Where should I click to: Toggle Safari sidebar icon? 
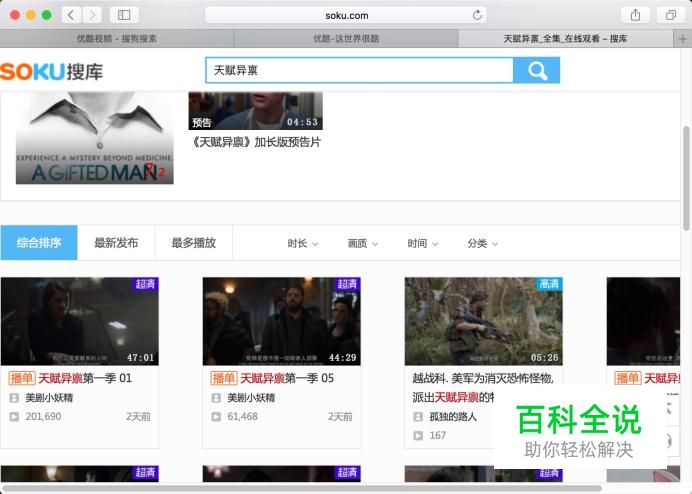tap(124, 15)
